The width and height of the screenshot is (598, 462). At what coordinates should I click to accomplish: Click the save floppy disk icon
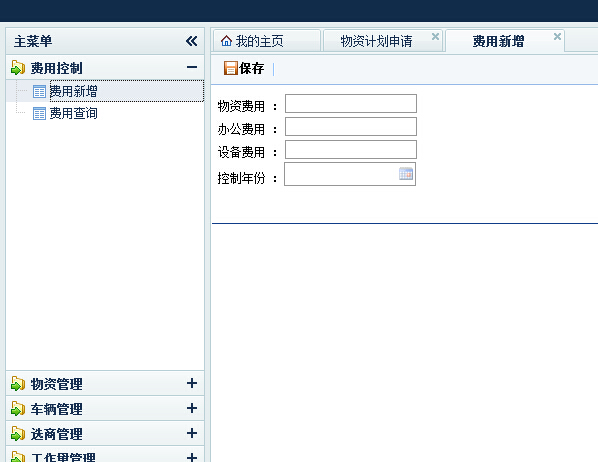tap(231, 68)
